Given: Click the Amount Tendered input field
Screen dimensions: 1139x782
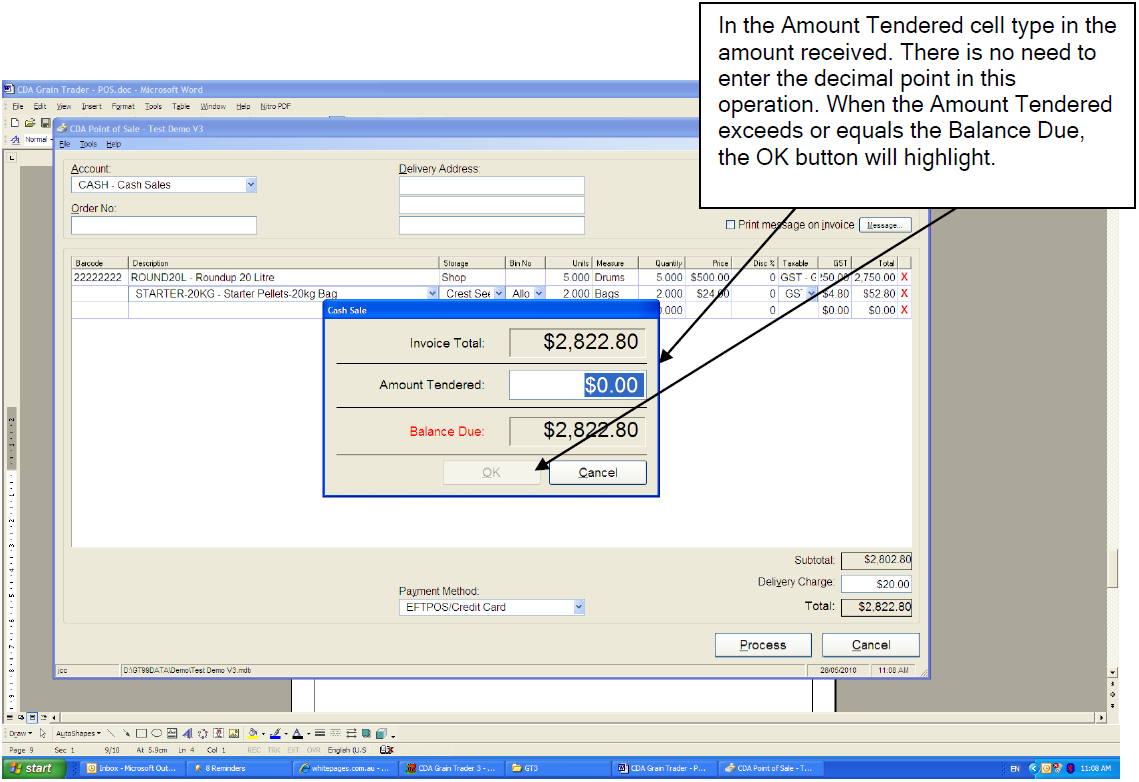Looking at the screenshot, I should tap(577, 385).
